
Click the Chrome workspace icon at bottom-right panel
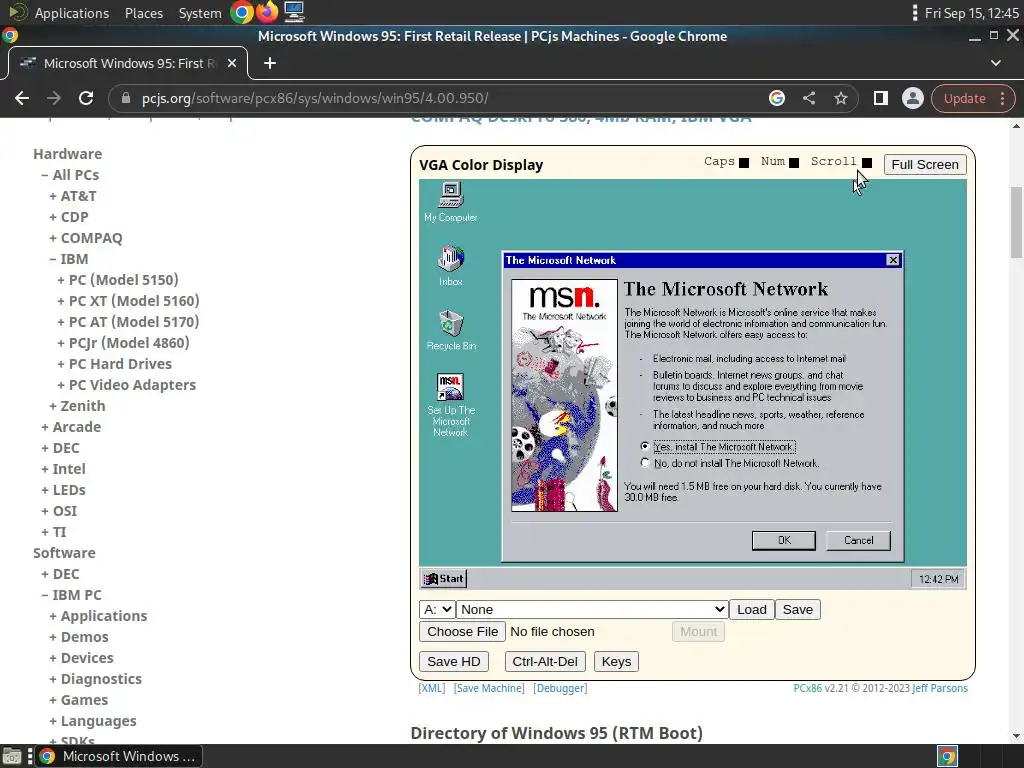[947, 756]
